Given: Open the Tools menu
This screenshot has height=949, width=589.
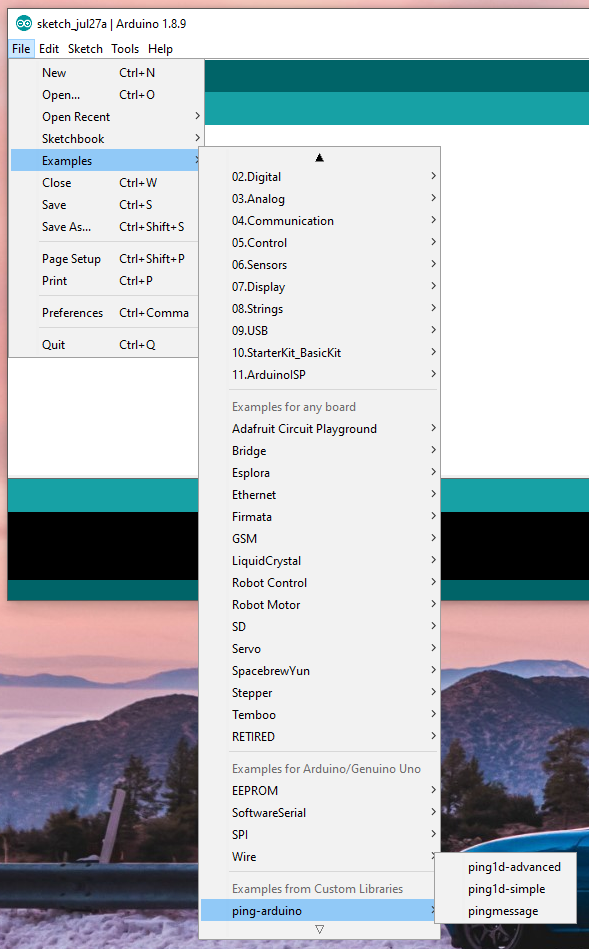Looking at the screenshot, I should tap(125, 49).
